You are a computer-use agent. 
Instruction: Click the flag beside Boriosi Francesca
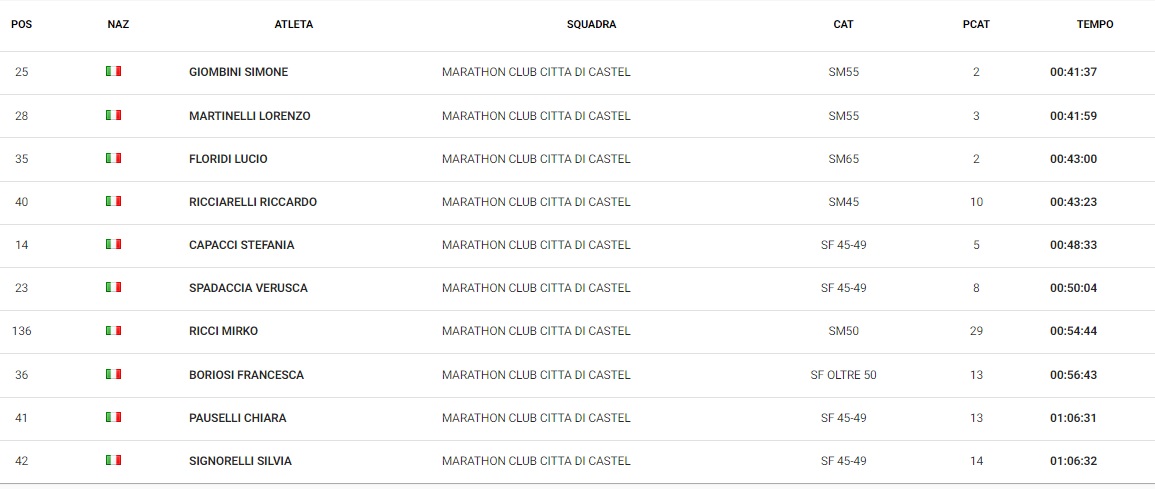click(x=113, y=374)
